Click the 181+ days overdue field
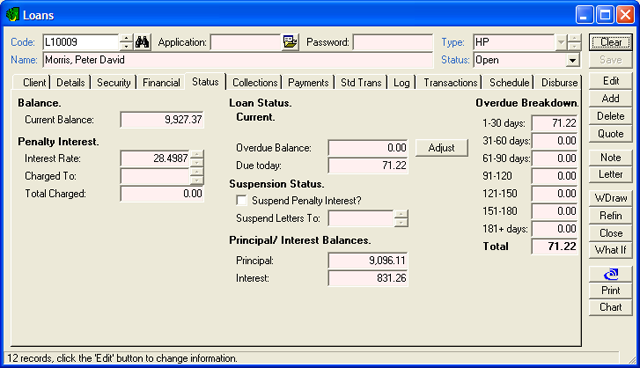The width and height of the screenshot is (640, 368). (555, 229)
